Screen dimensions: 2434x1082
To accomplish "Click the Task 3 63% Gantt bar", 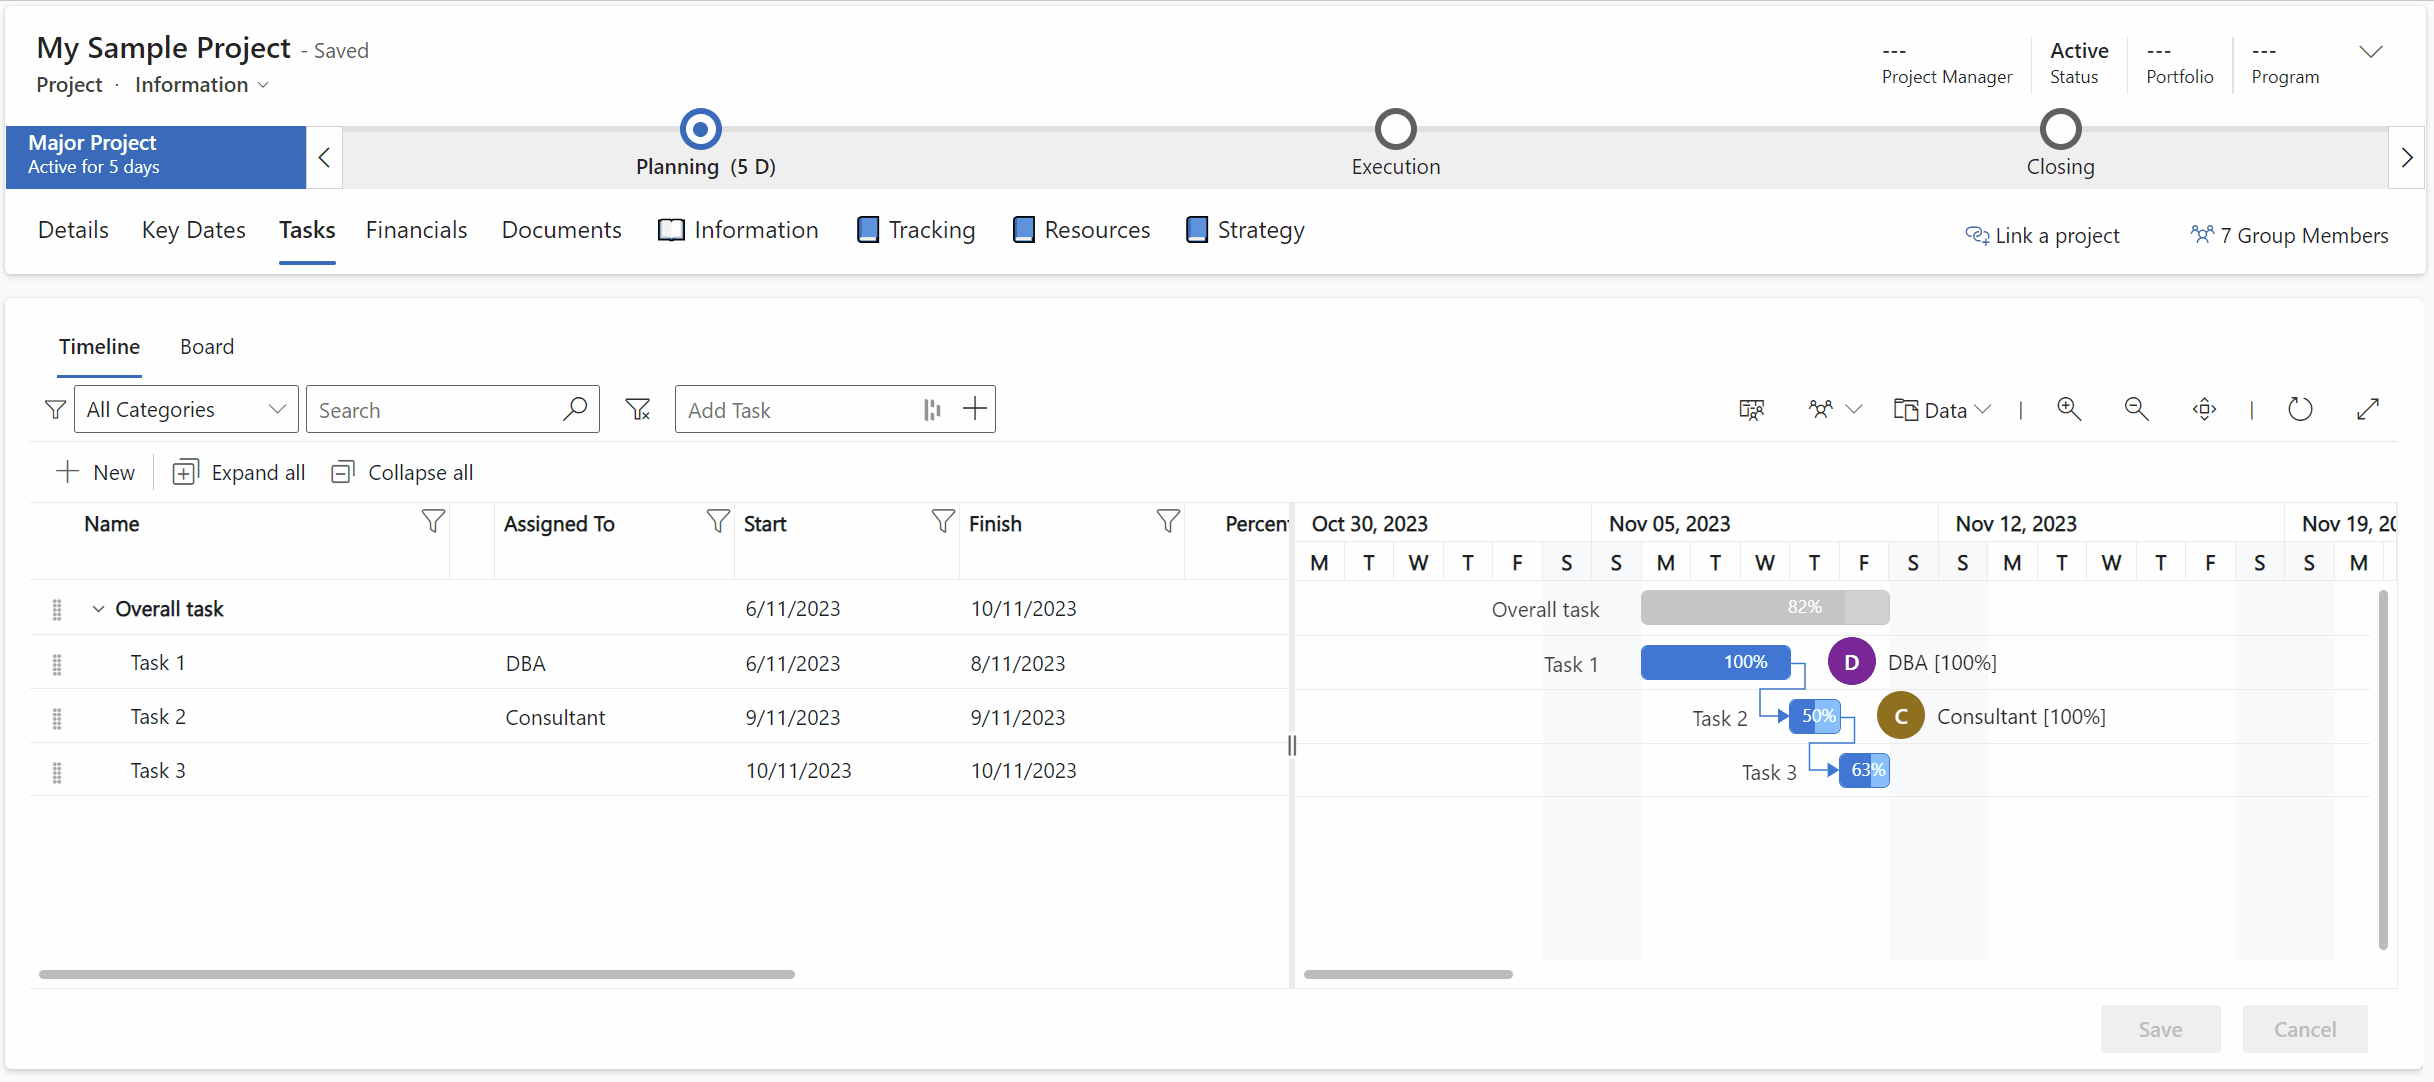I will click(x=1865, y=770).
